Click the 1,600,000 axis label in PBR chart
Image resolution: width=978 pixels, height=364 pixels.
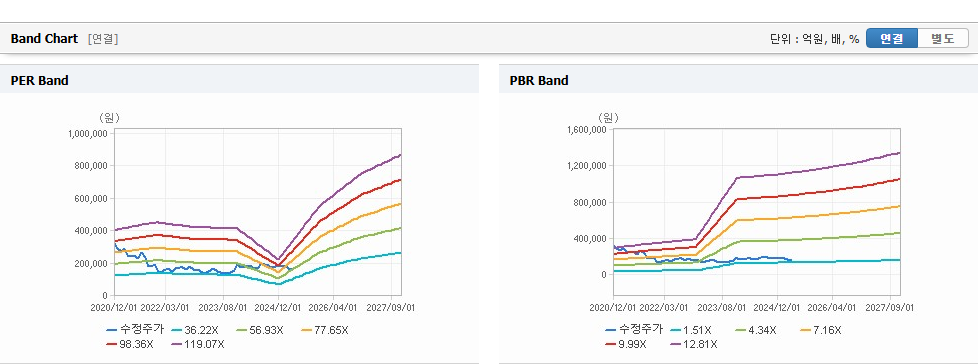[x=588, y=130]
